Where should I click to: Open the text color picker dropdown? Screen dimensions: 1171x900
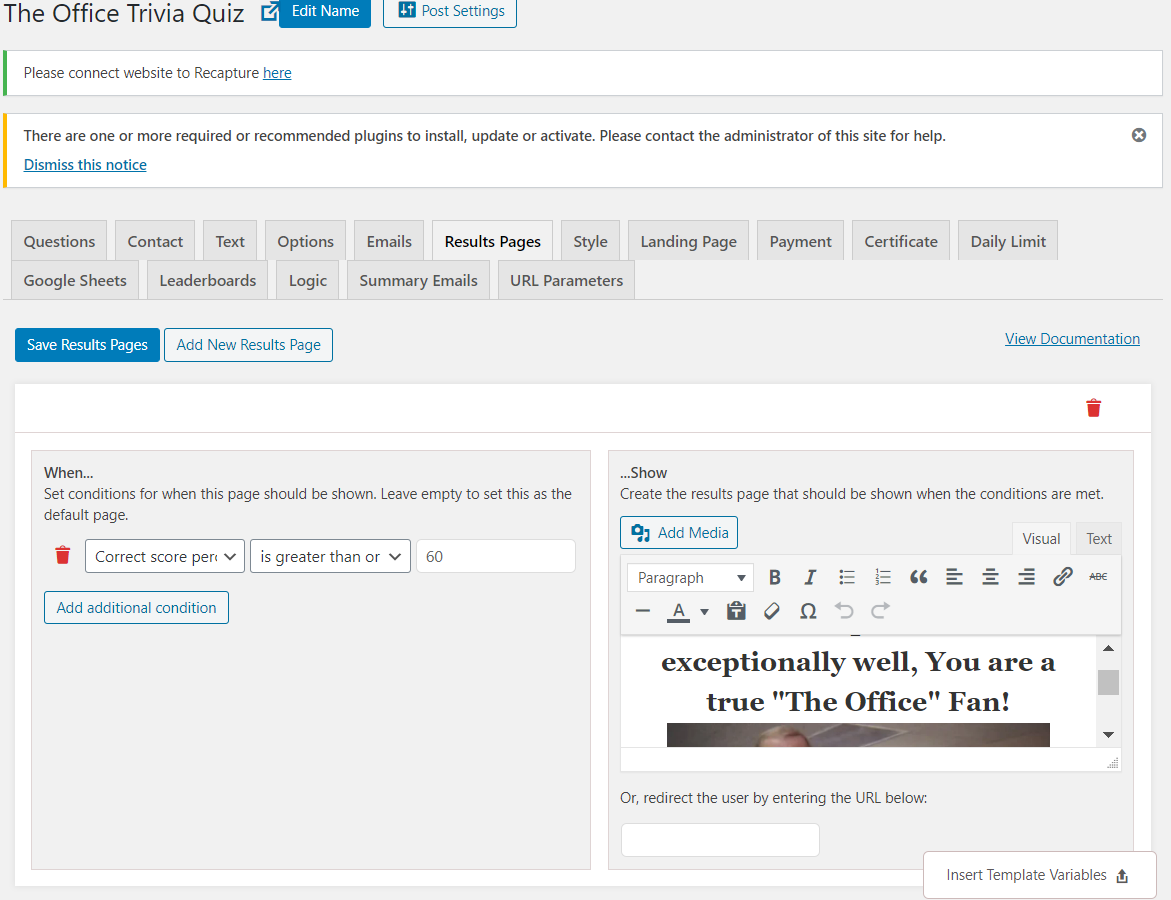tap(704, 611)
